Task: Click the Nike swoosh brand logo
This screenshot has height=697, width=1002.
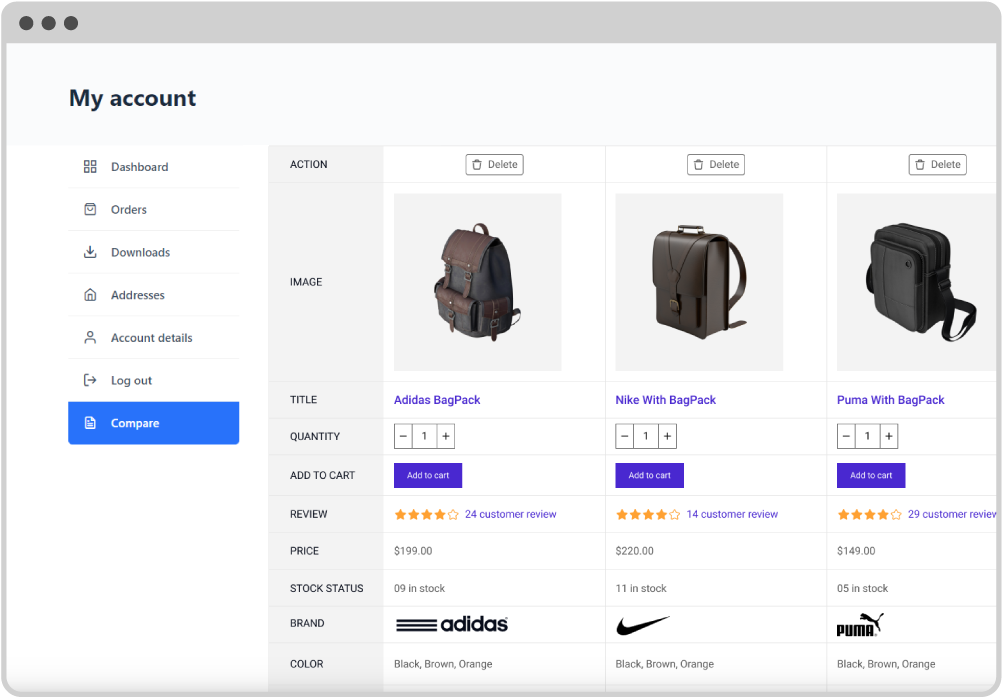Action: coord(643,625)
